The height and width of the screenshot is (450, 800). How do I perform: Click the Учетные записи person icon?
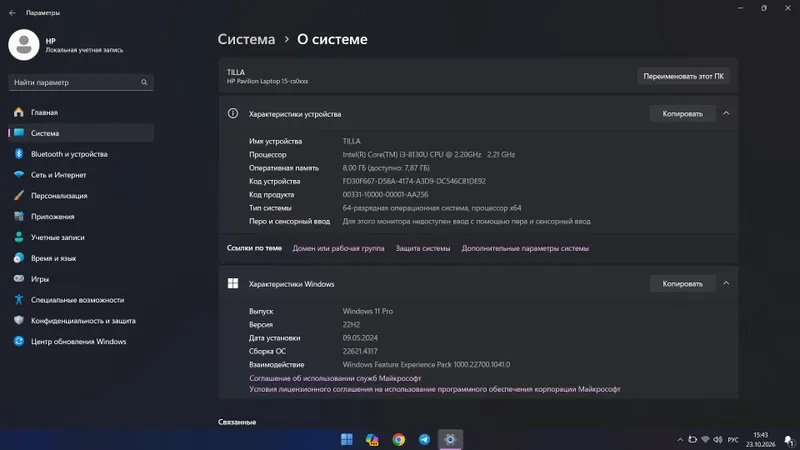pos(19,237)
